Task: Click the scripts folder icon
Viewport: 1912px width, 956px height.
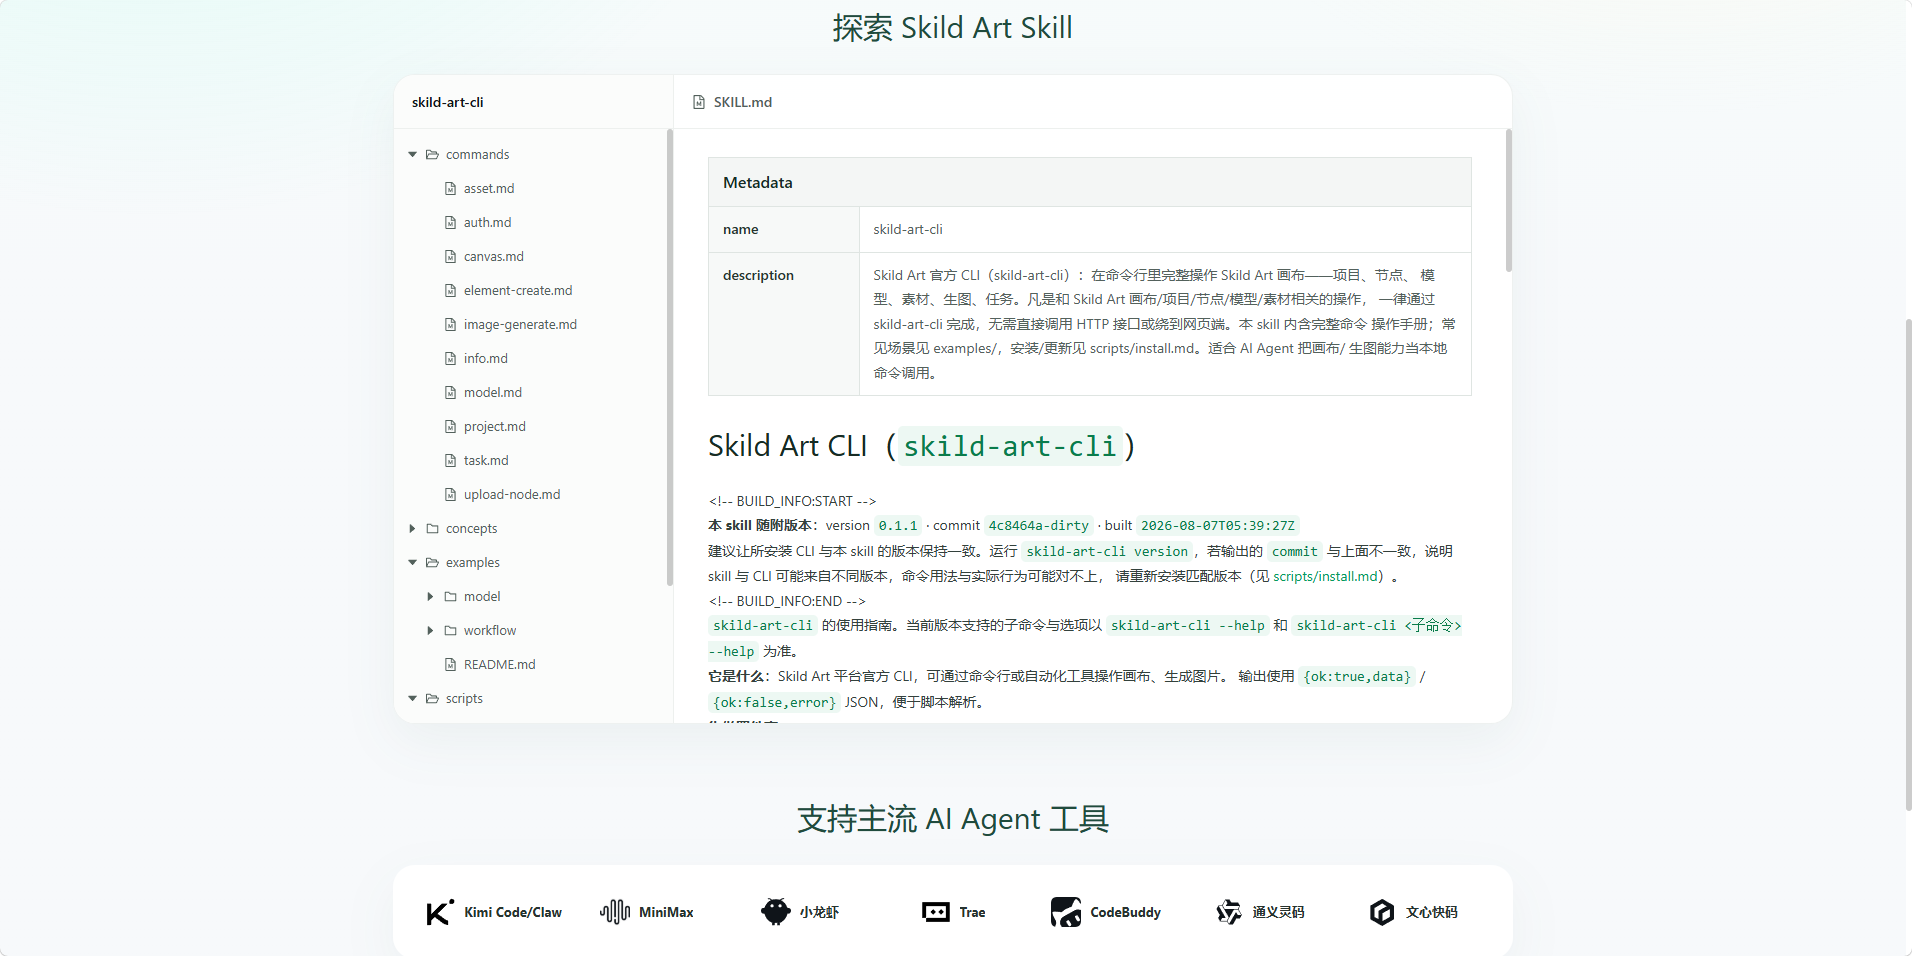Action: [433, 699]
